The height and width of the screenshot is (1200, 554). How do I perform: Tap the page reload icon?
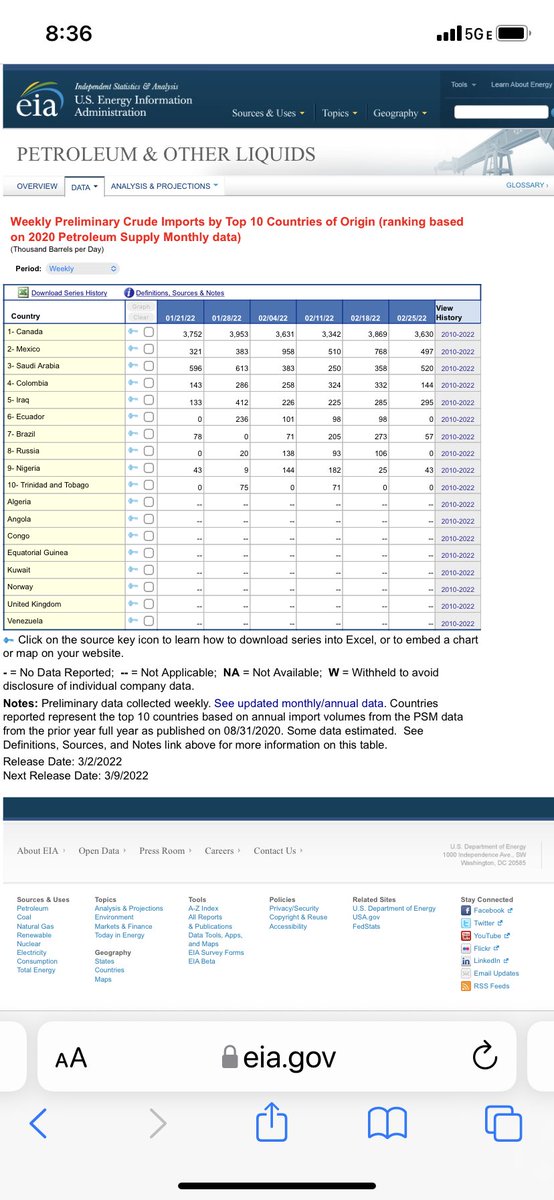[484, 1057]
